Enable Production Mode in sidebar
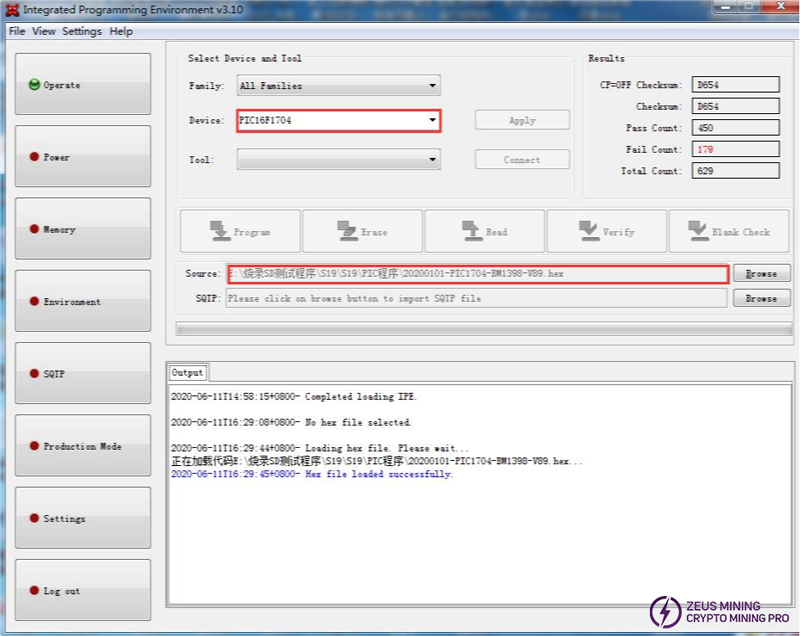Image resolution: width=800 pixels, height=636 pixels. 83,447
